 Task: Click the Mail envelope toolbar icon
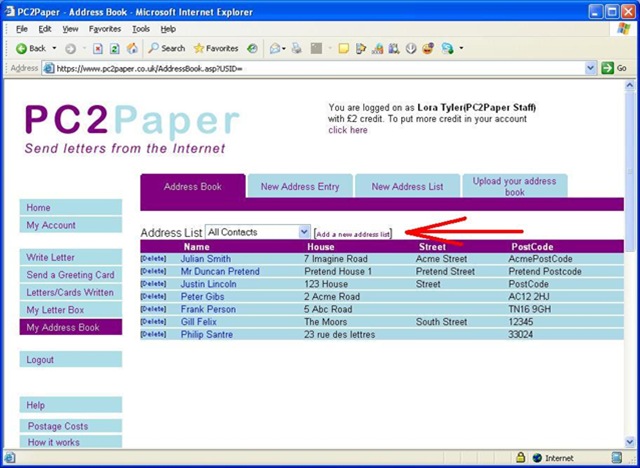click(x=275, y=49)
